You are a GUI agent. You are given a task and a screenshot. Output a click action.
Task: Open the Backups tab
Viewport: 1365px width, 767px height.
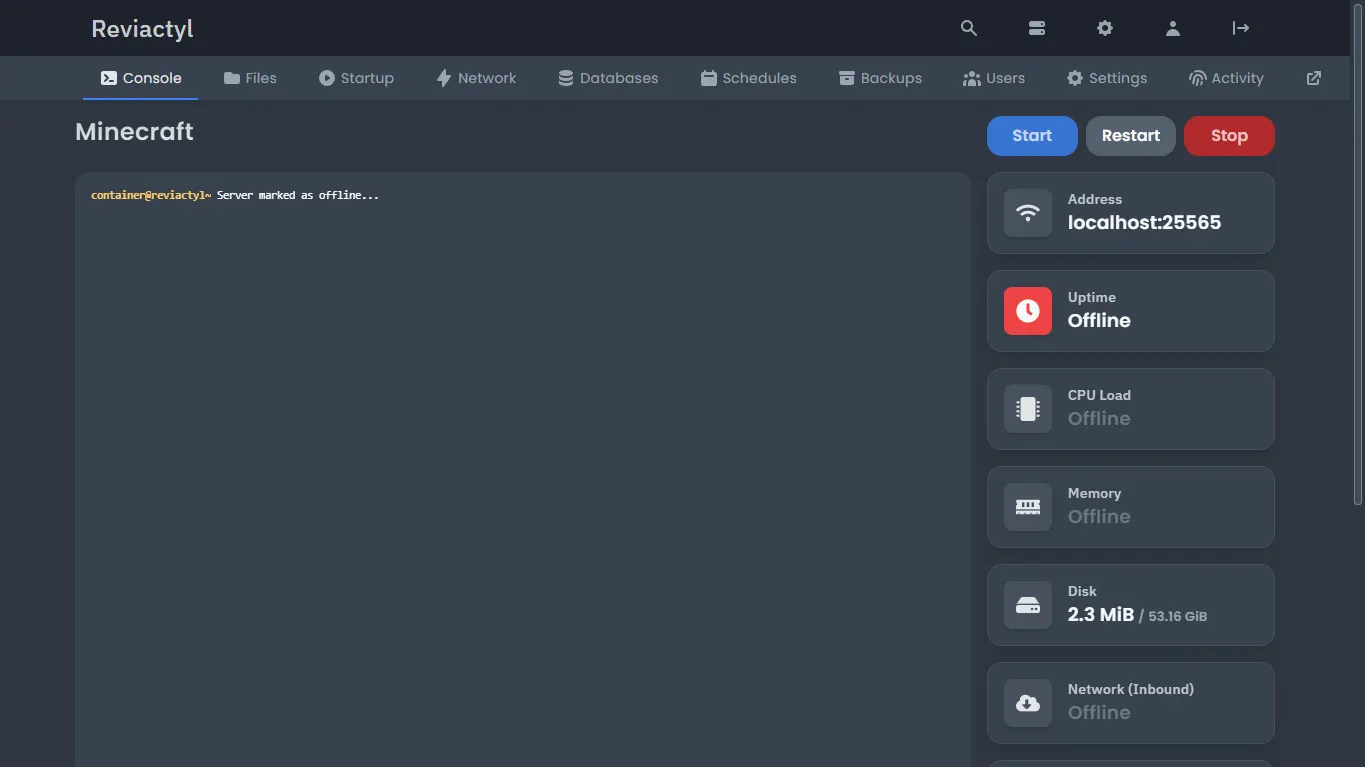click(x=880, y=78)
